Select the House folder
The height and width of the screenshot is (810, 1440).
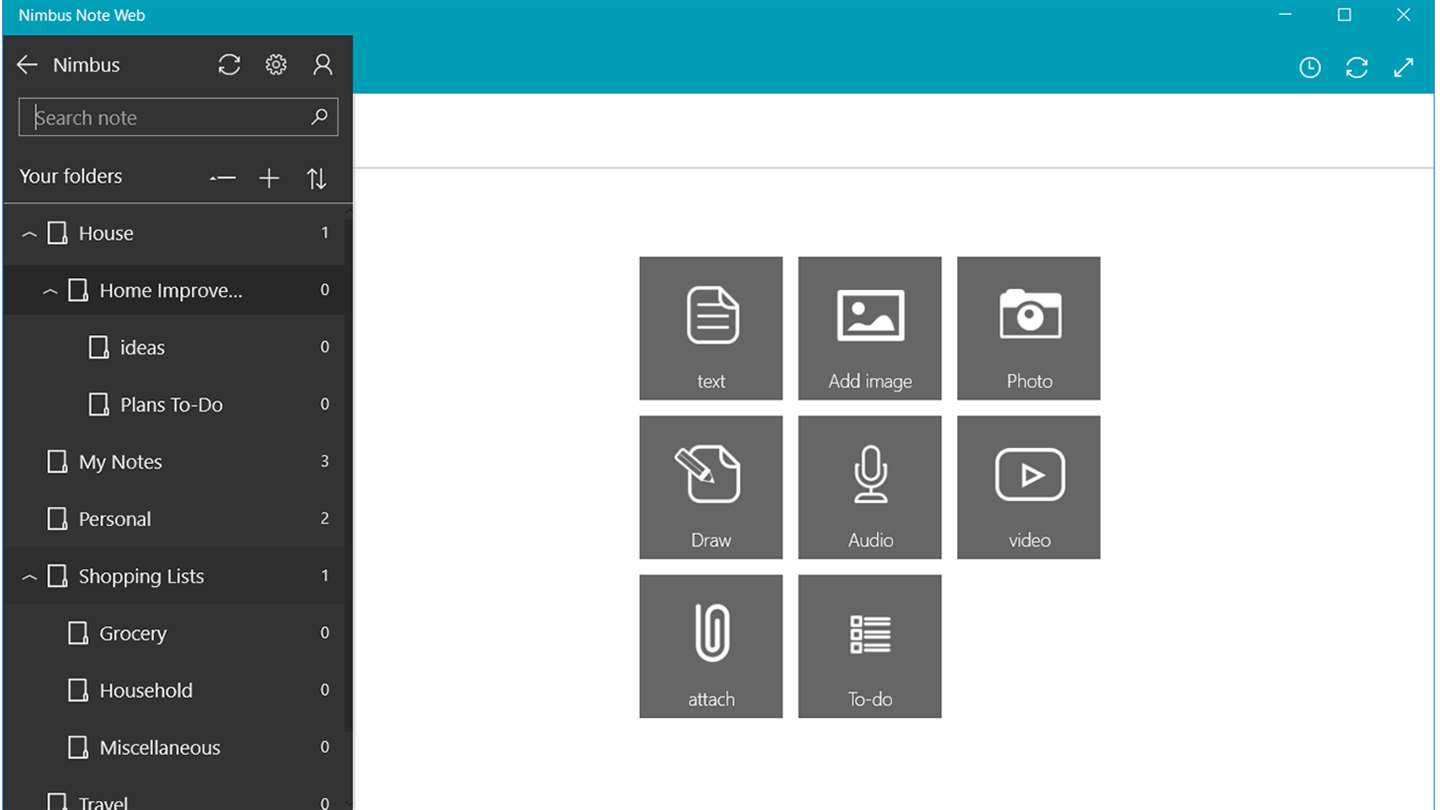(x=174, y=233)
